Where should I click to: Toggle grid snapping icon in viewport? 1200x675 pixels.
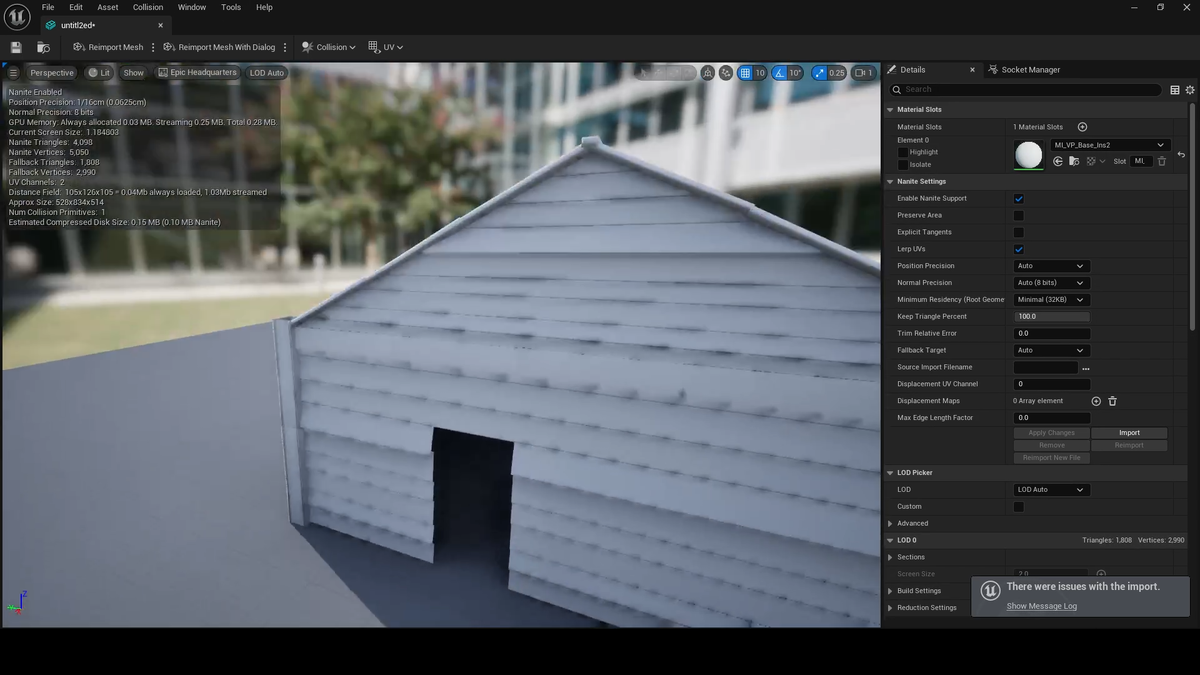pyautogui.click(x=745, y=73)
